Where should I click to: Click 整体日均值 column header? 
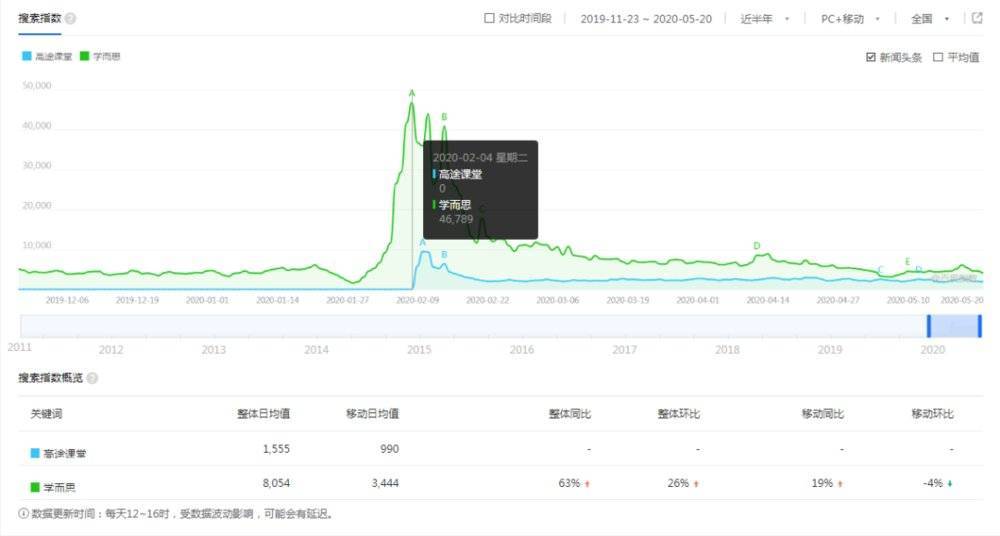(x=263, y=413)
